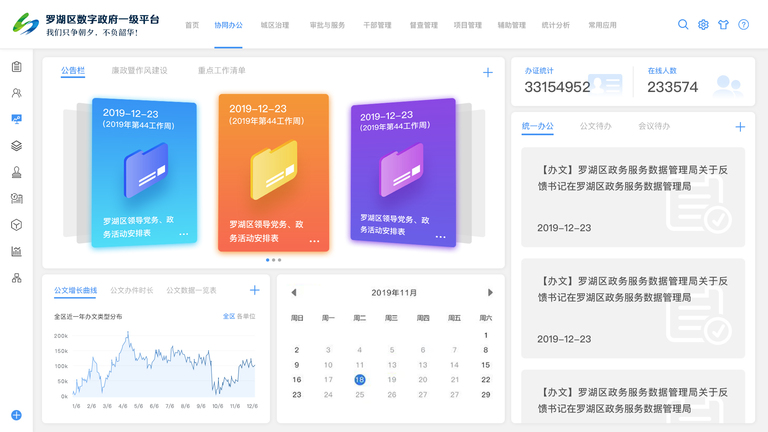Open 干部管理 navigation item

[377, 25]
